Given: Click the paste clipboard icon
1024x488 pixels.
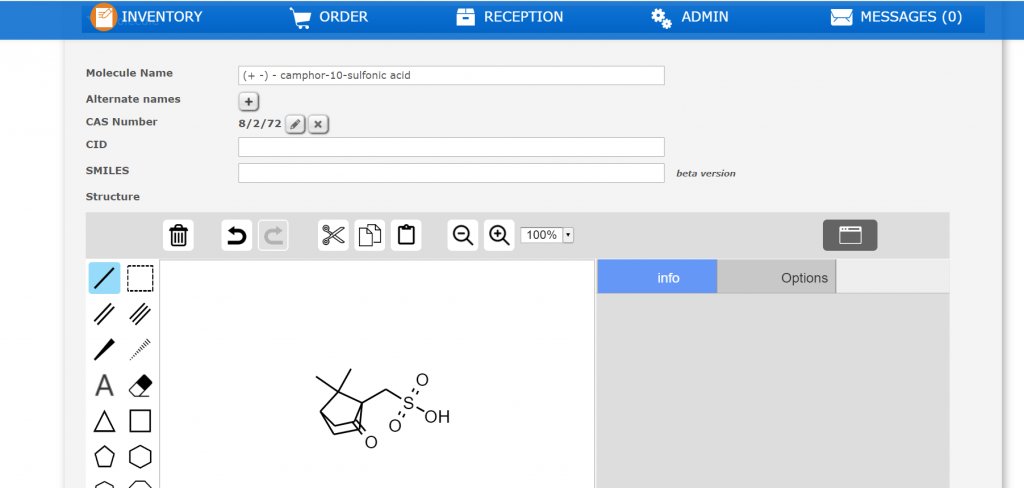Looking at the screenshot, I should click(405, 235).
